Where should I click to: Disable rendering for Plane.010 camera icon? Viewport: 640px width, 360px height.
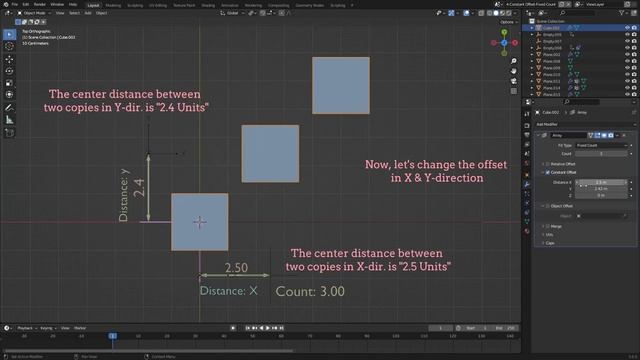click(634, 74)
